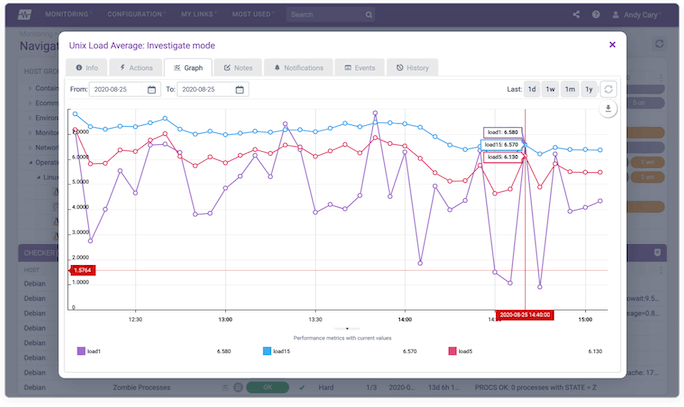This screenshot has width=684, height=407.
Task: Close the Investigate mode dialog
Action: pos(612,45)
